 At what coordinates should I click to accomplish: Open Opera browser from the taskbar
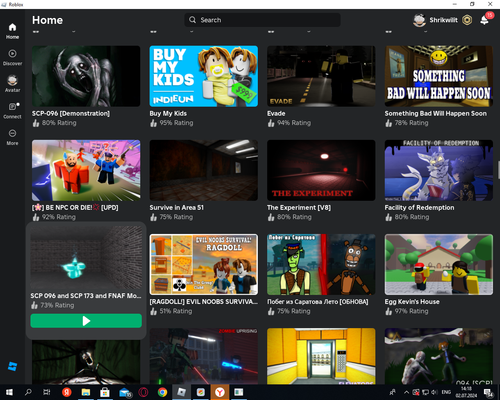coord(143,392)
